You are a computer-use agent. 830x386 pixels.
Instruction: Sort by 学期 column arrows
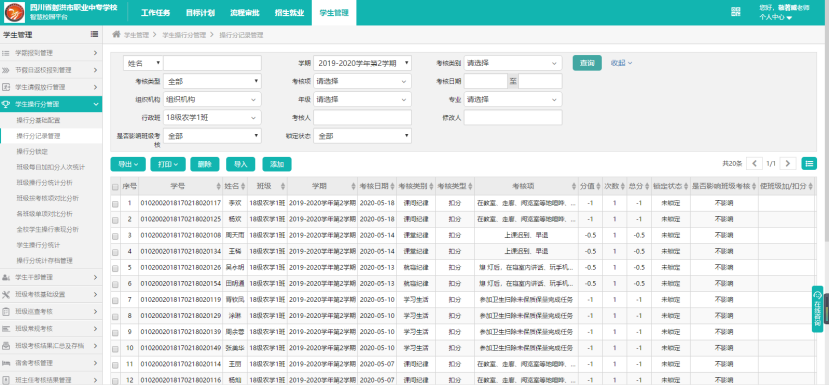pos(353,186)
